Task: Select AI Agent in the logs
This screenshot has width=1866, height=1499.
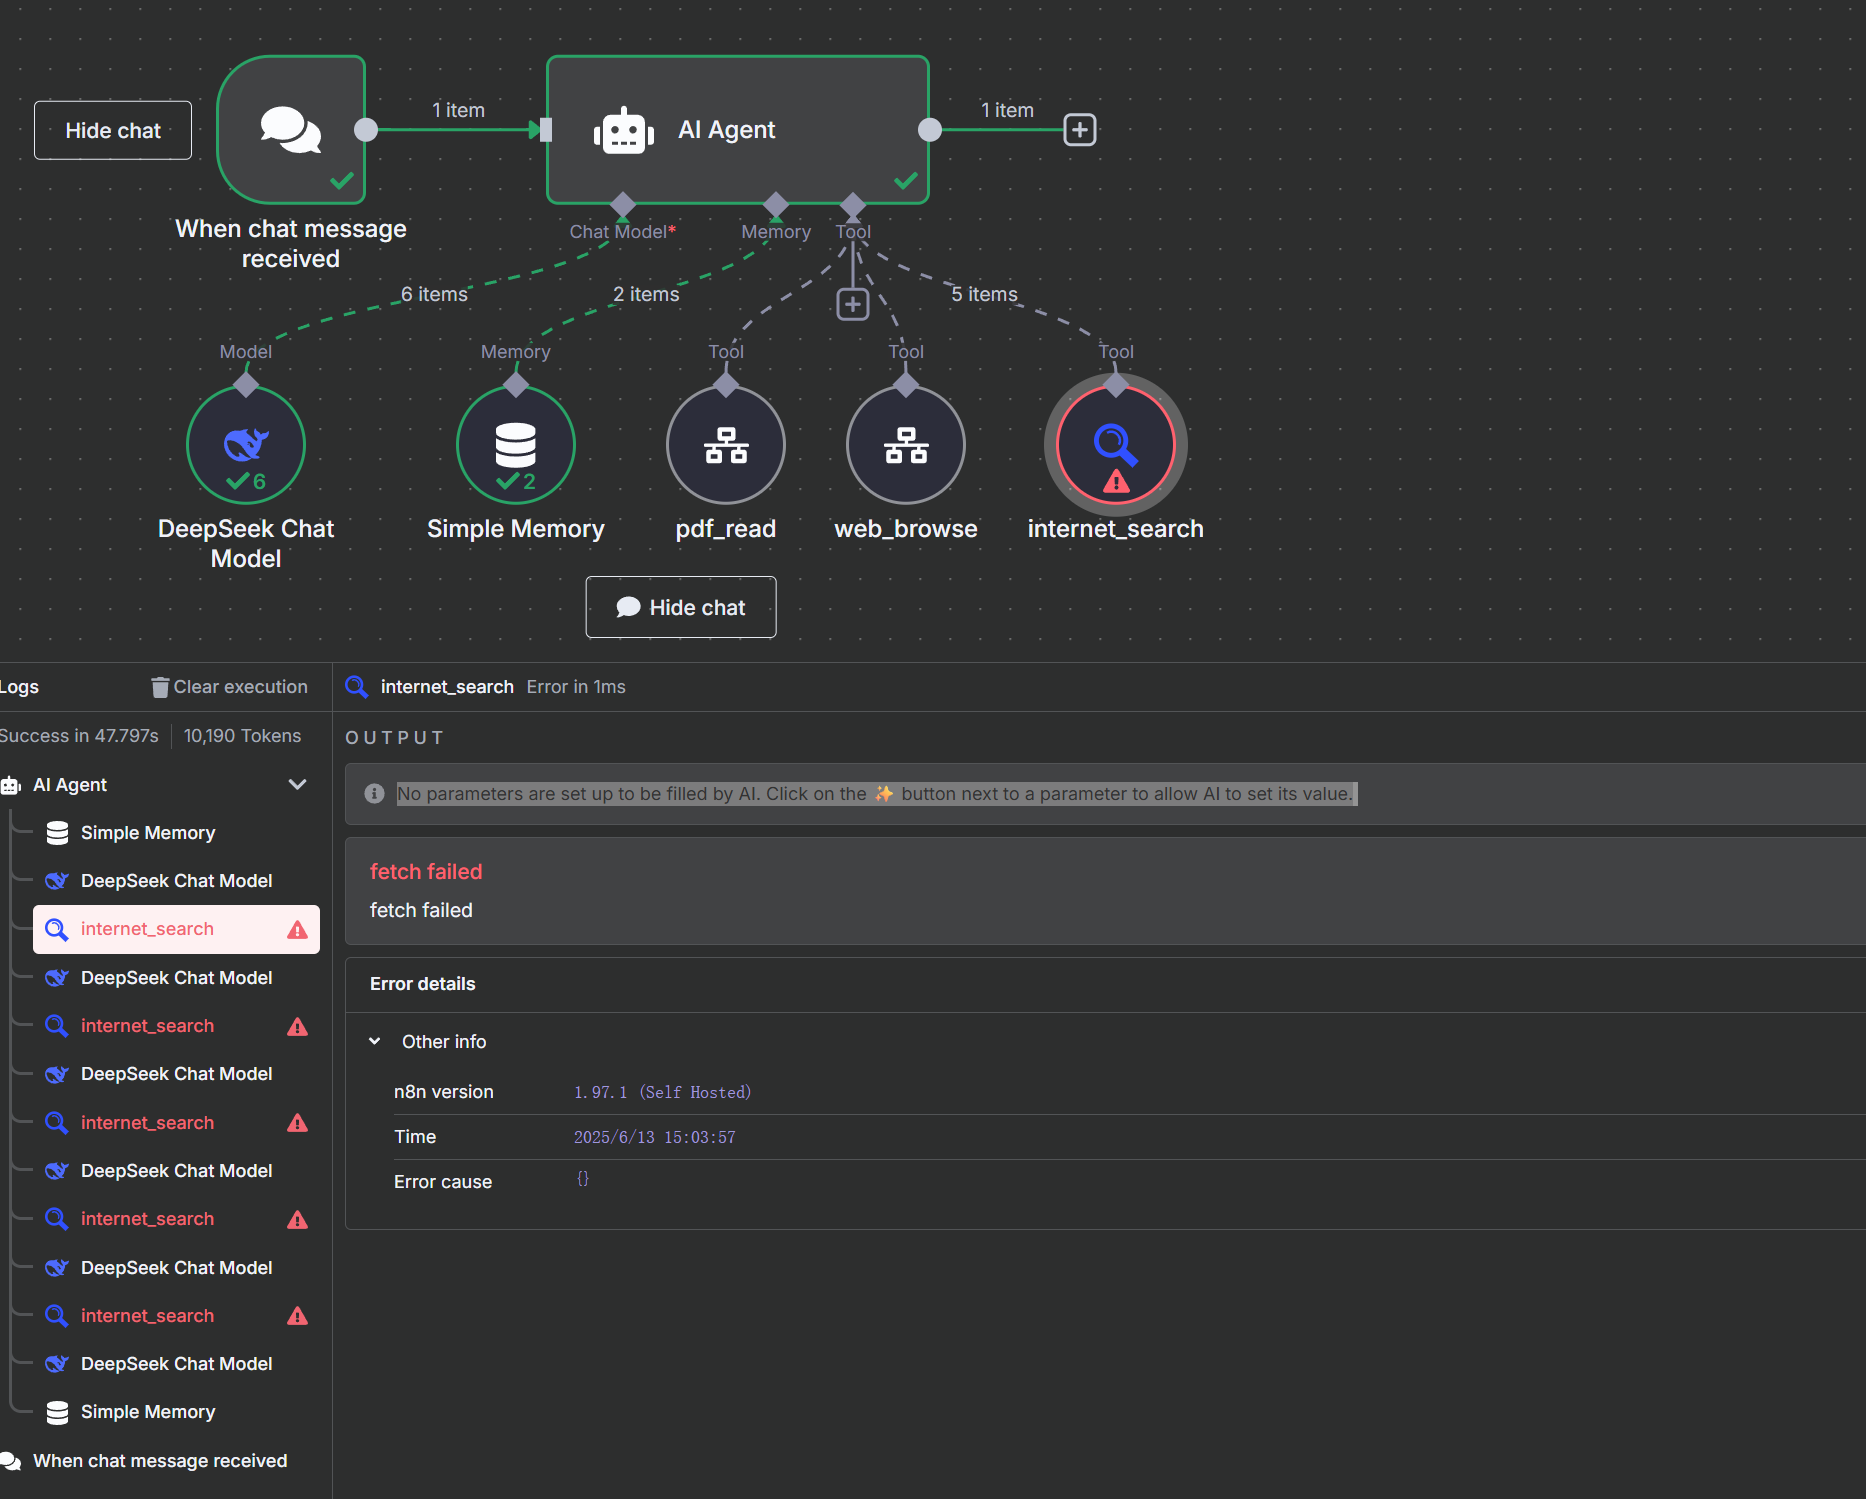Action: click(x=70, y=785)
